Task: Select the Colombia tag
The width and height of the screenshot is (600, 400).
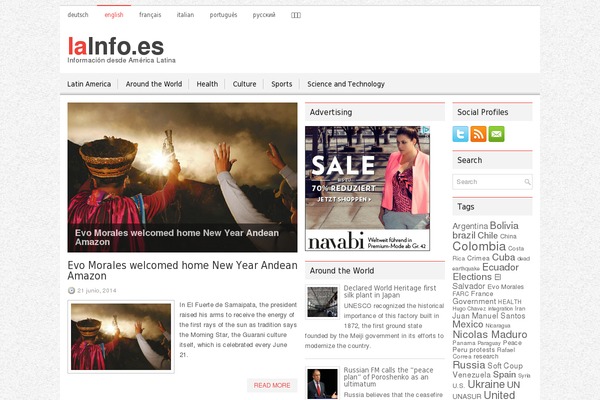Action: click(479, 246)
